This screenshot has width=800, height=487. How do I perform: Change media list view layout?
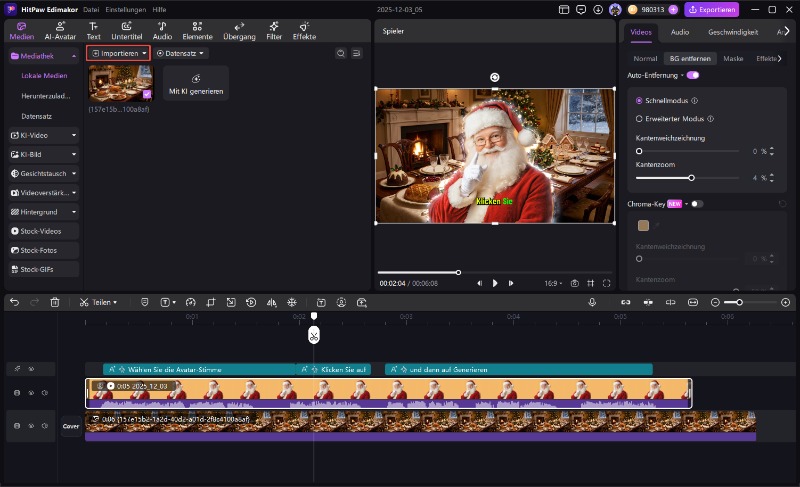click(x=357, y=53)
